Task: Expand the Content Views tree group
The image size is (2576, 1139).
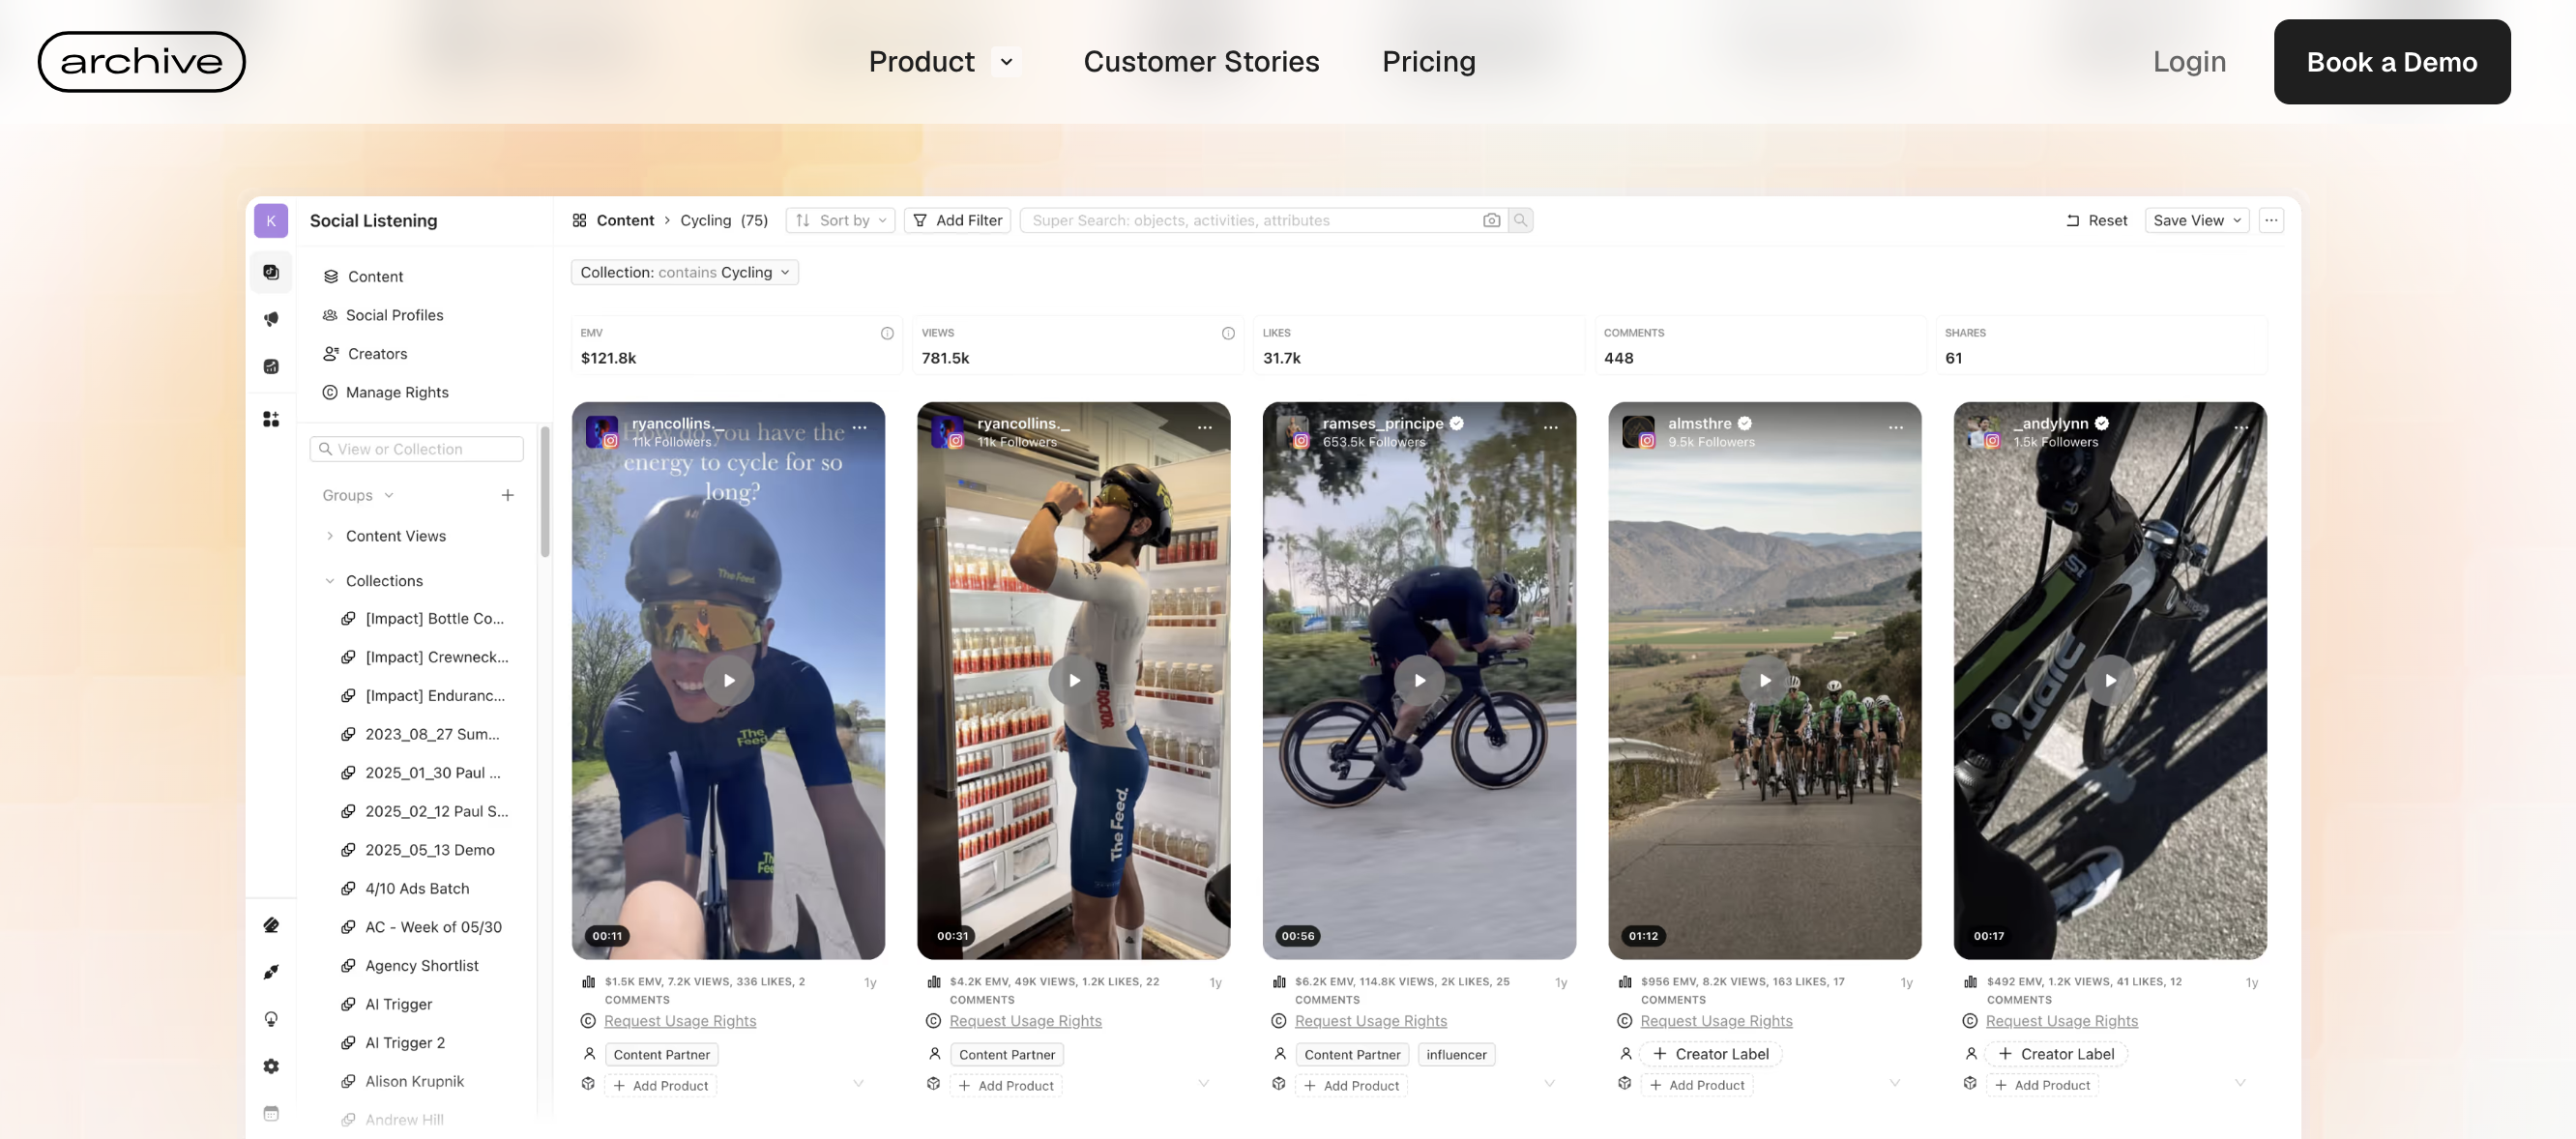Action: (x=330, y=536)
